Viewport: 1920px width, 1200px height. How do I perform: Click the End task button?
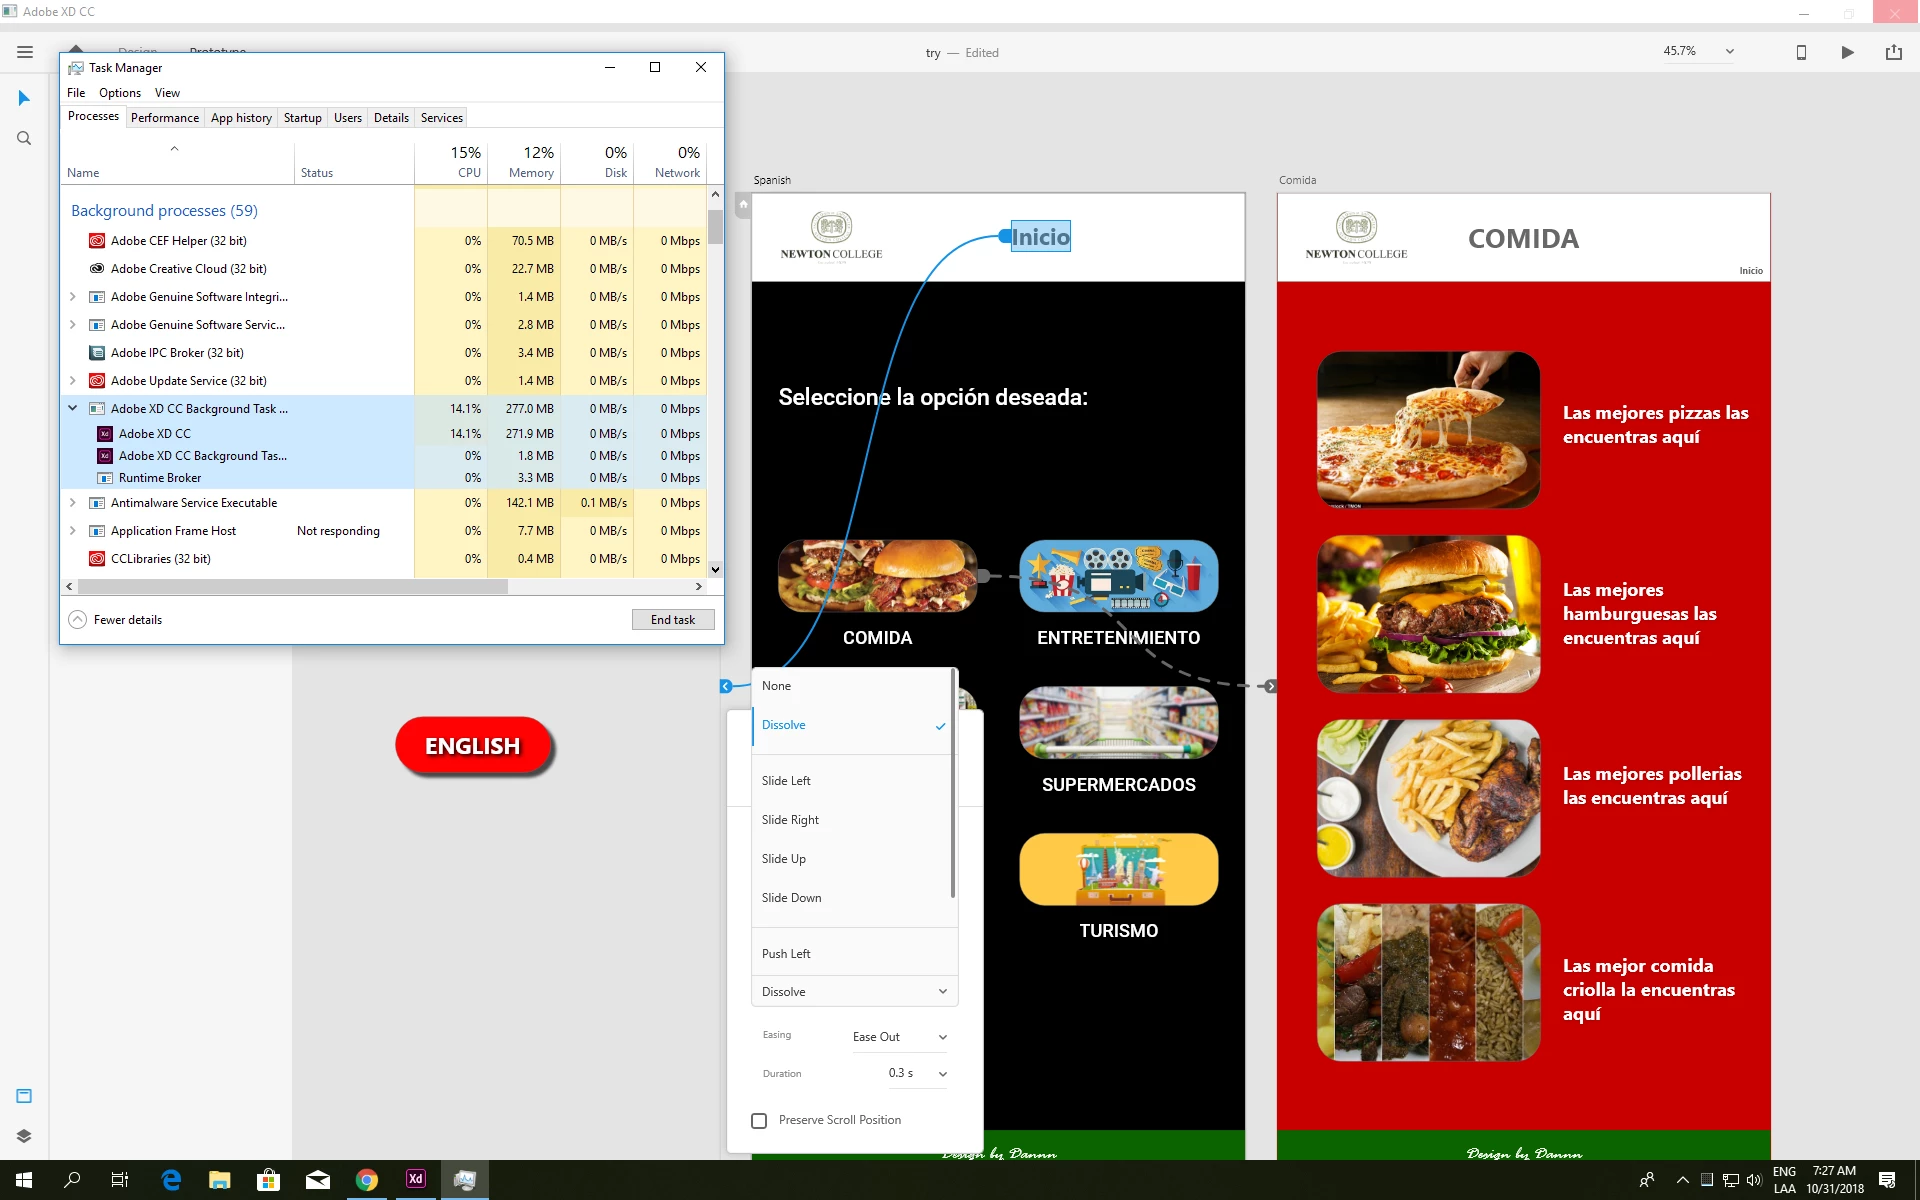click(672, 620)
